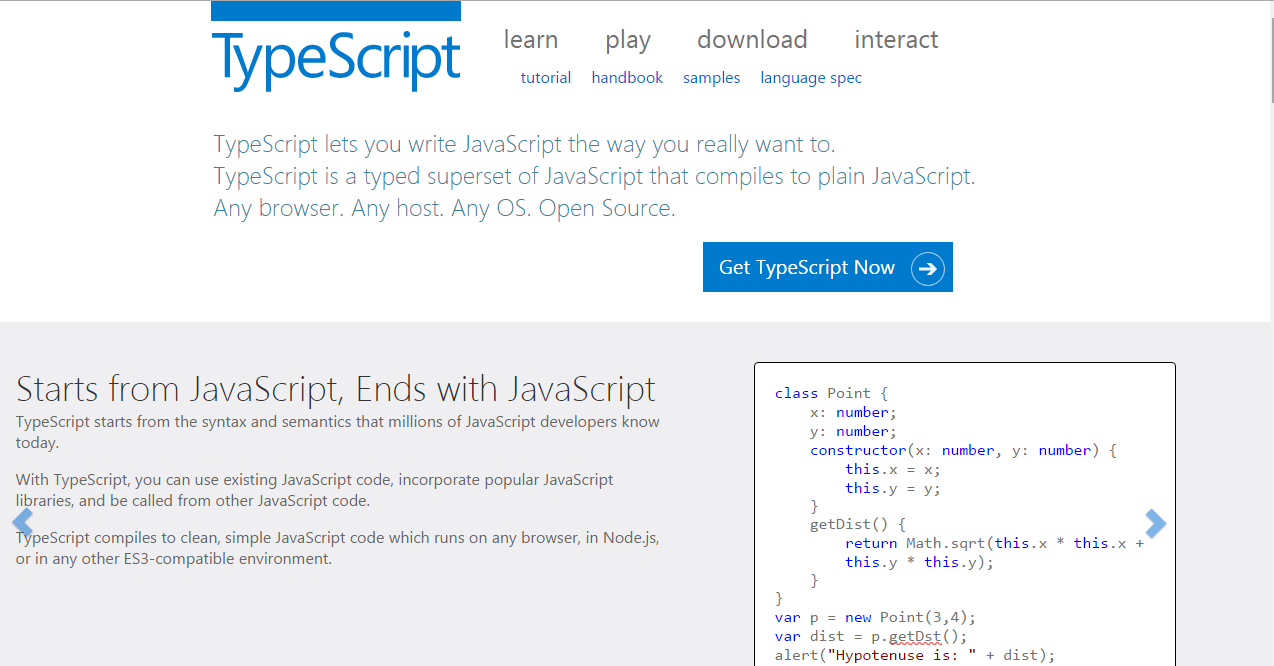Click the blue bar above the TypeScript logo
This screenshot has width=1274, height=666.
335,10
